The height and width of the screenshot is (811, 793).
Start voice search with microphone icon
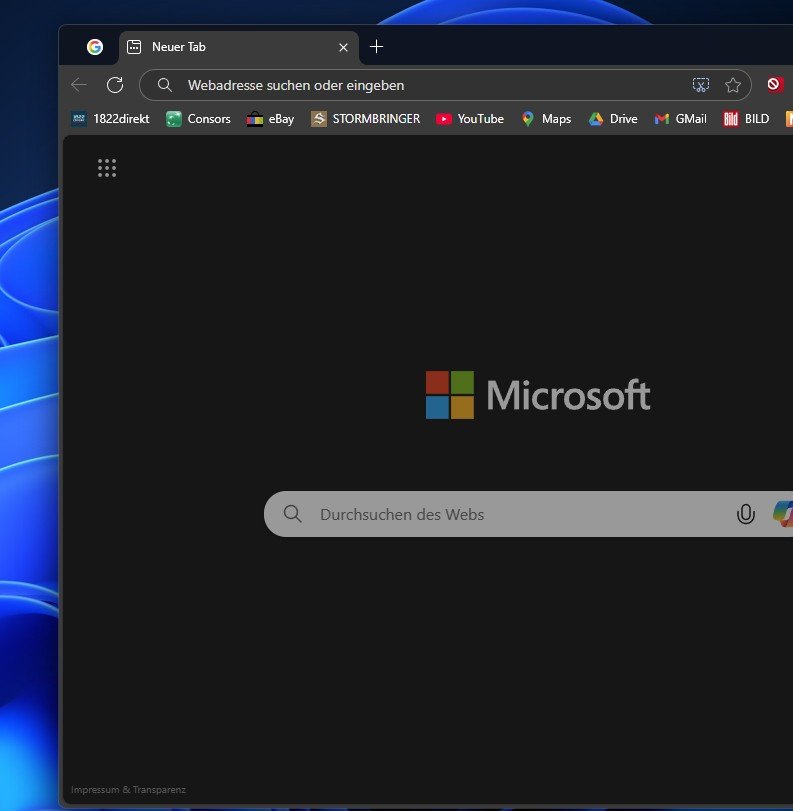point(745,514)
